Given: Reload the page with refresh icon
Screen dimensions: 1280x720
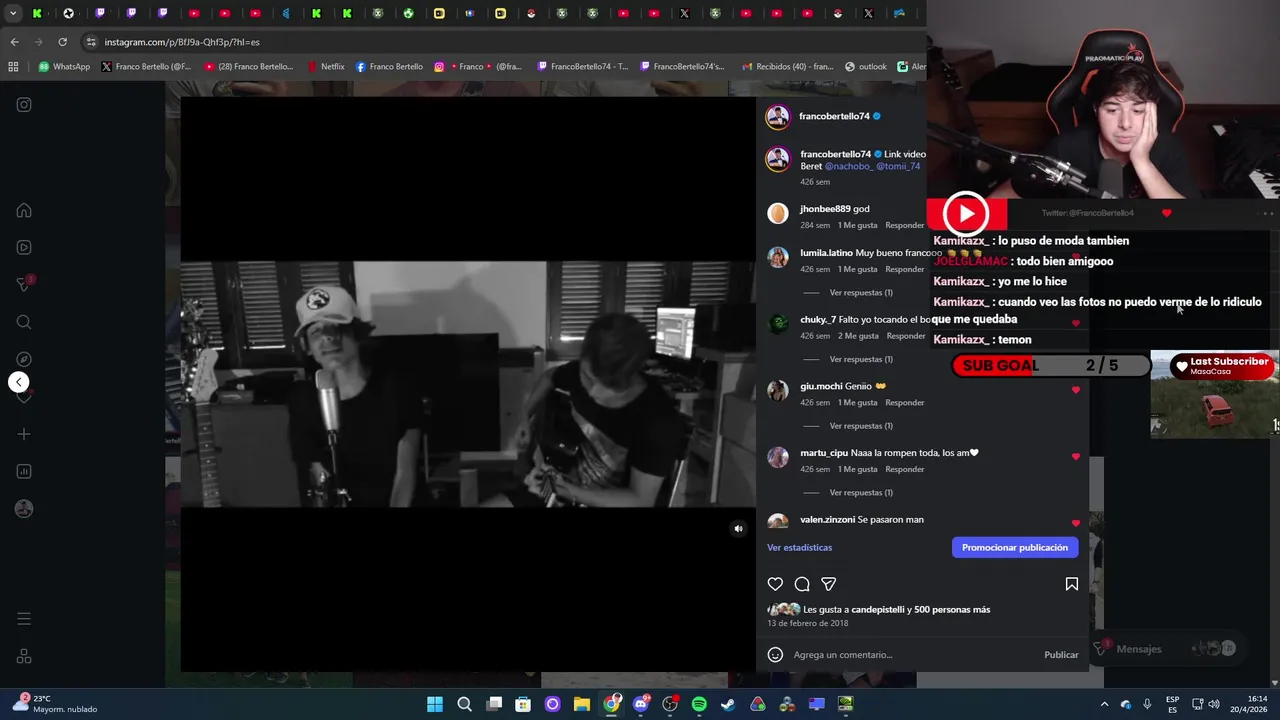Looking at the screenshot, I should [62, 42].
